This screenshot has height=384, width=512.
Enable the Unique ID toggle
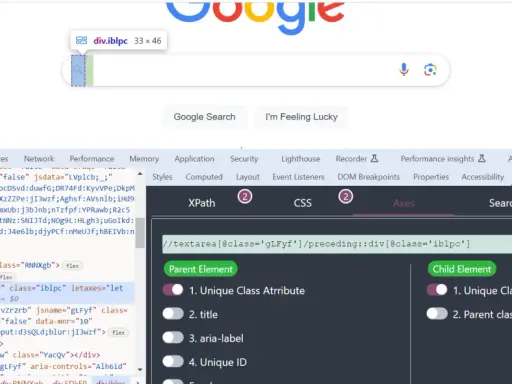click(173, 362)
